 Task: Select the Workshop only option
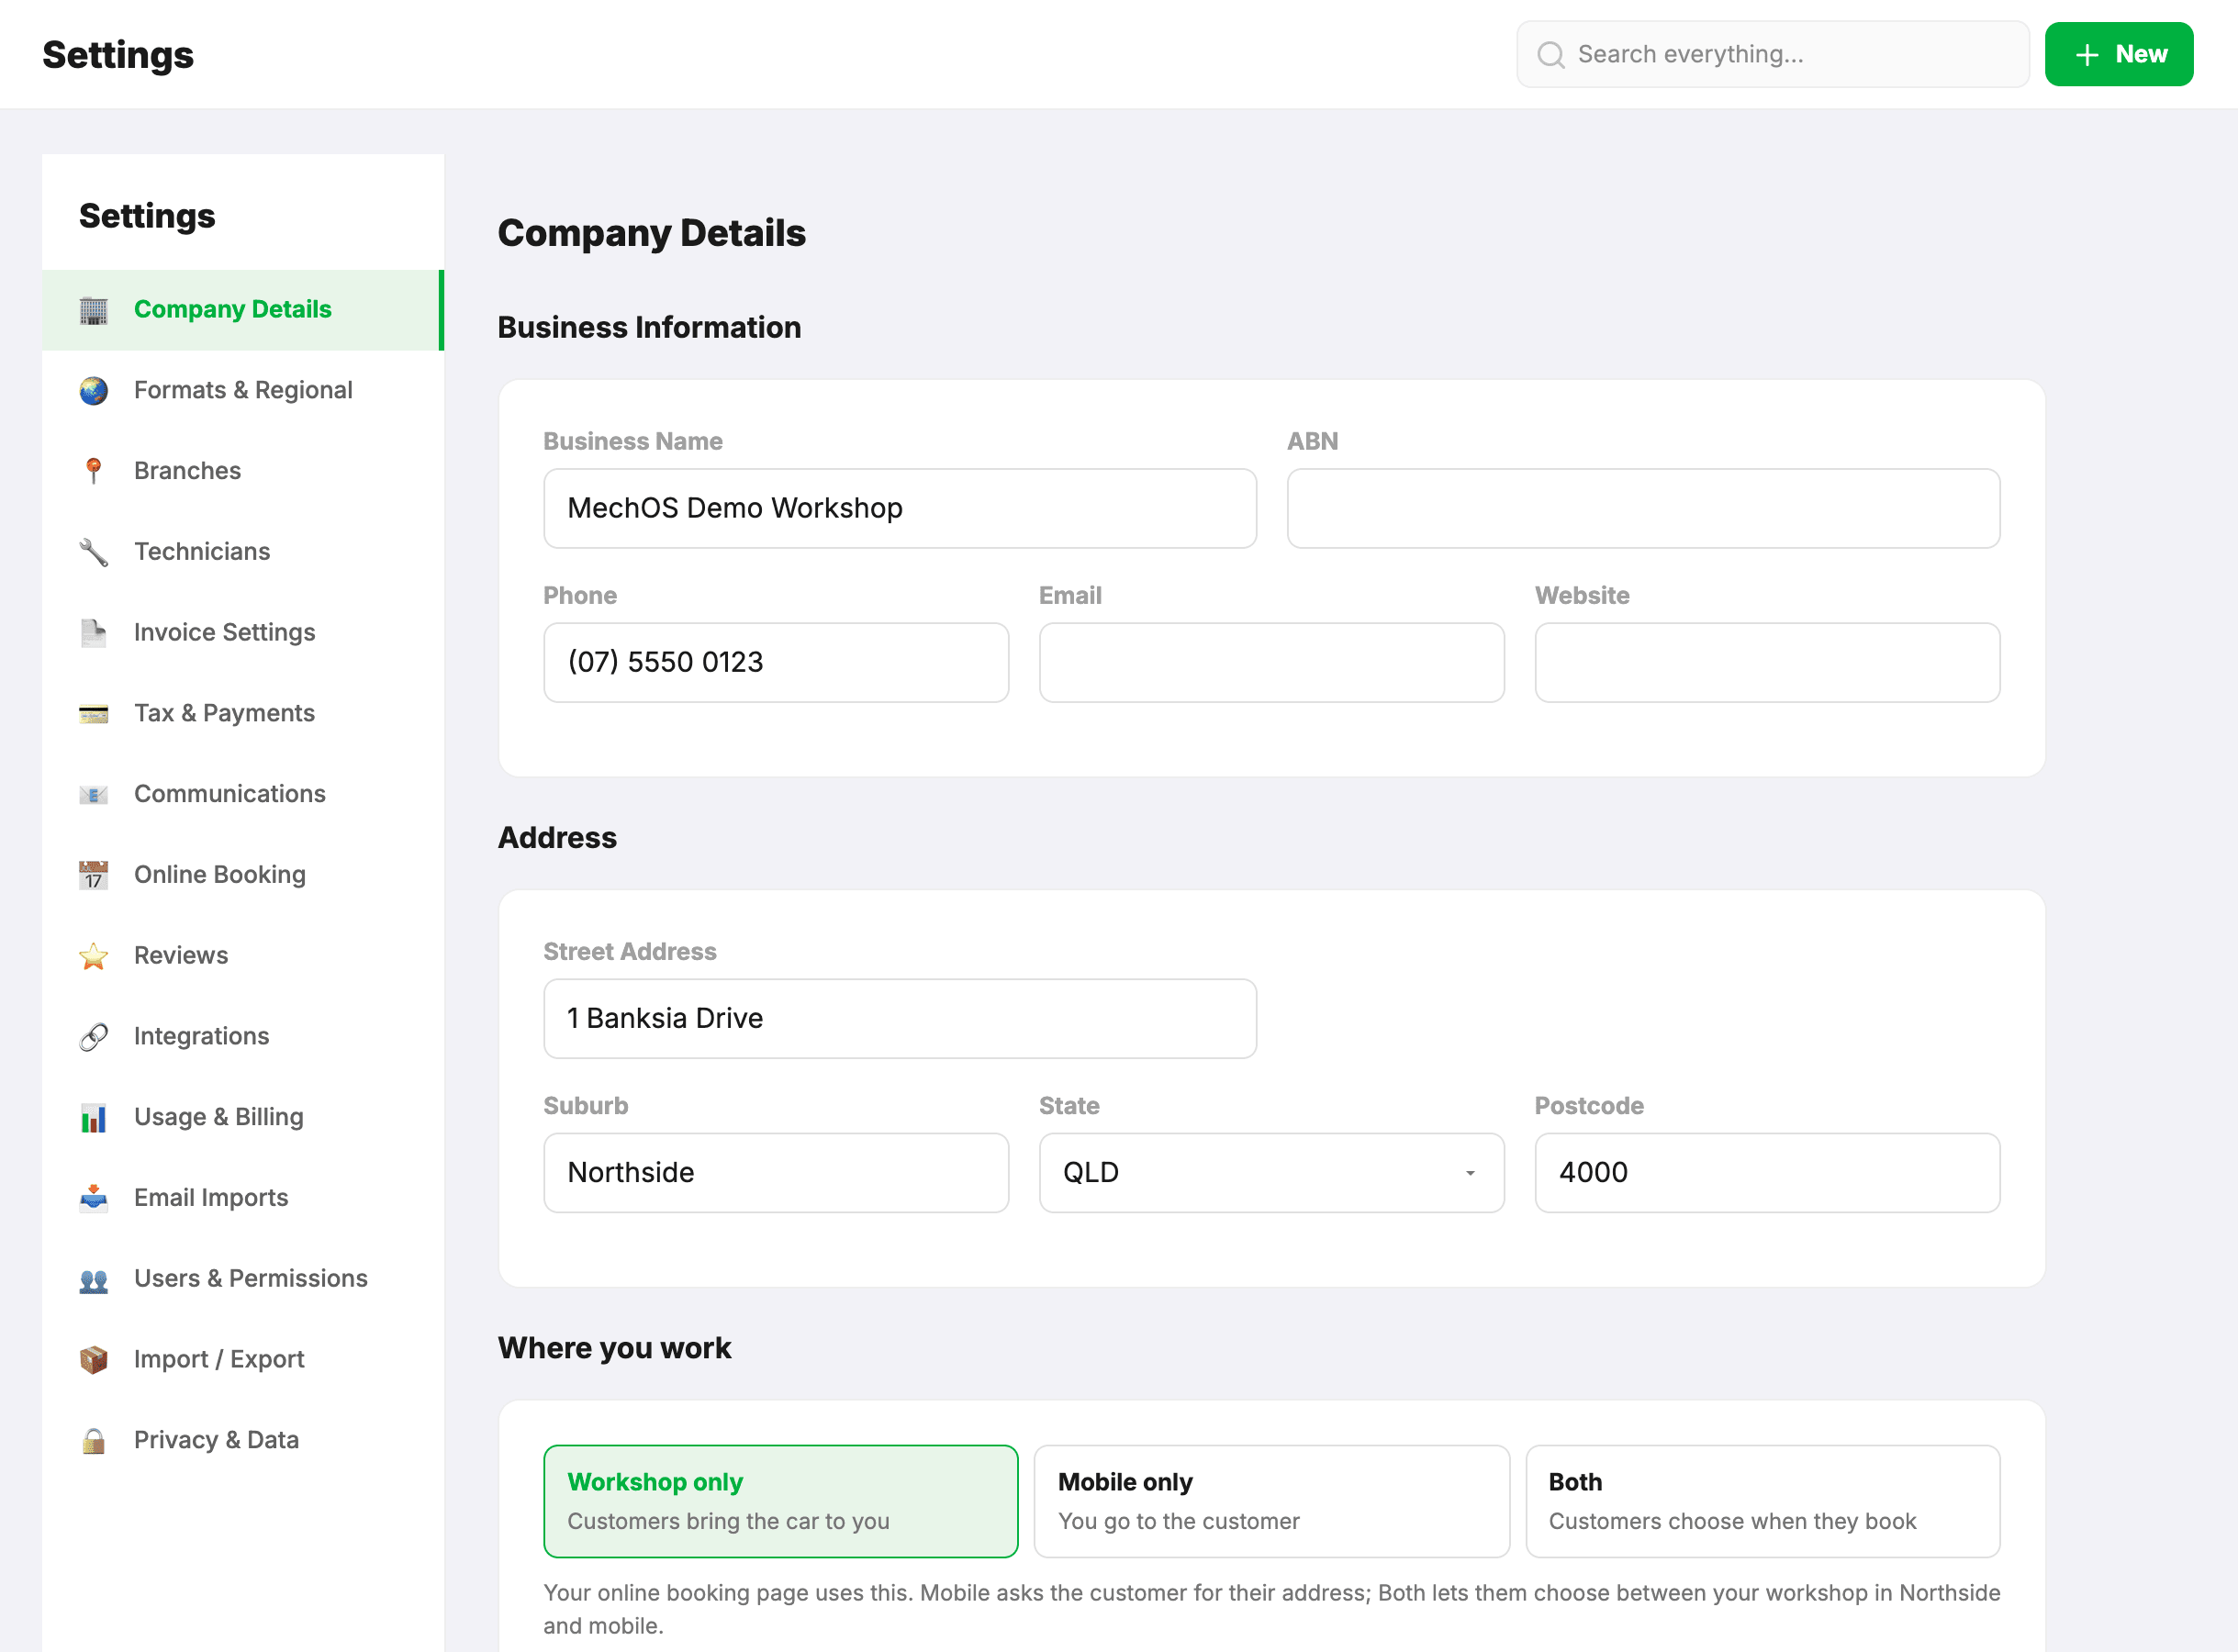(780, 1501)
